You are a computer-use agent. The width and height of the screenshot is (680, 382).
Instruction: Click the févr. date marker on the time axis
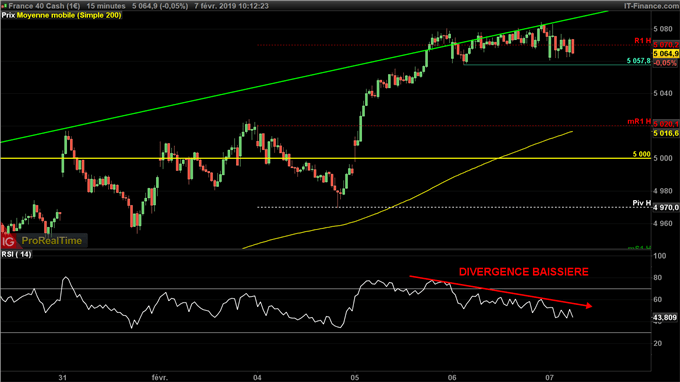(x=160, y=378)
